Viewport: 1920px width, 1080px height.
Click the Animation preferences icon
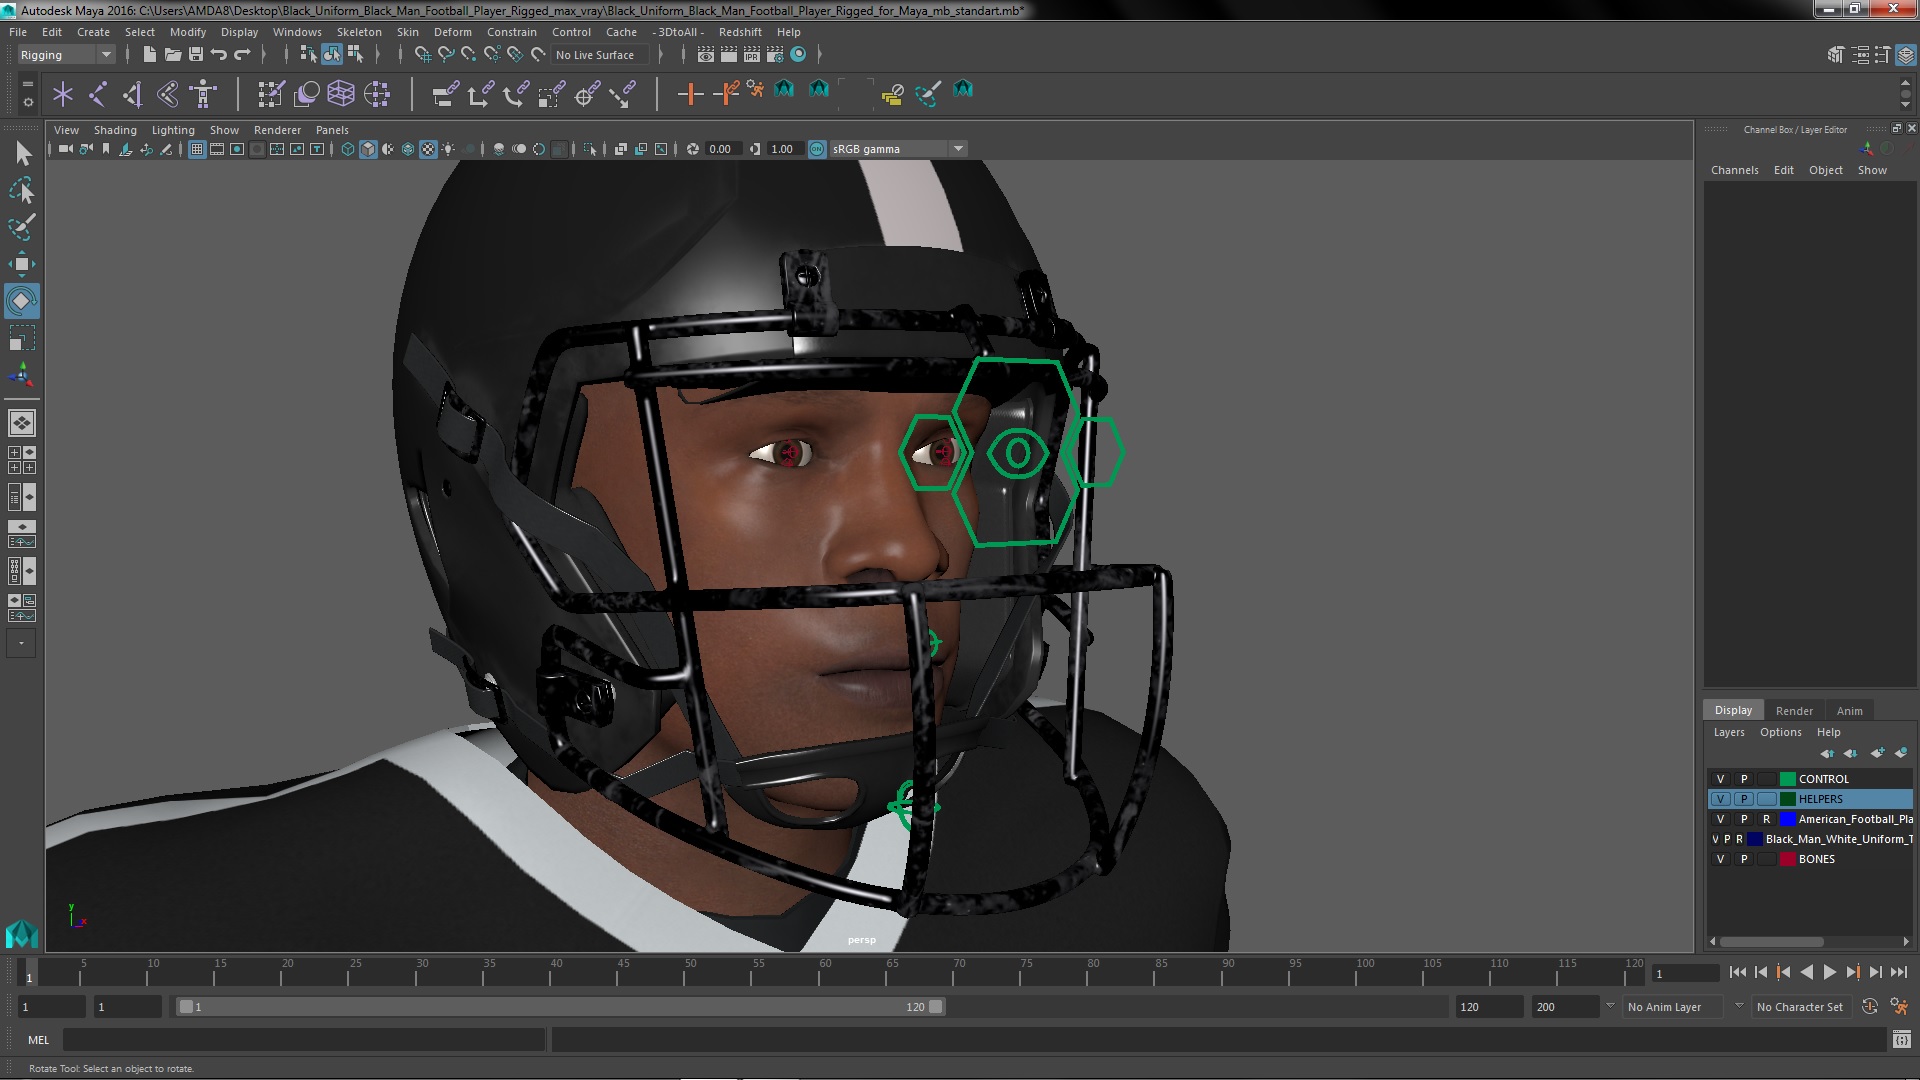click(x=1899, y=1007)
